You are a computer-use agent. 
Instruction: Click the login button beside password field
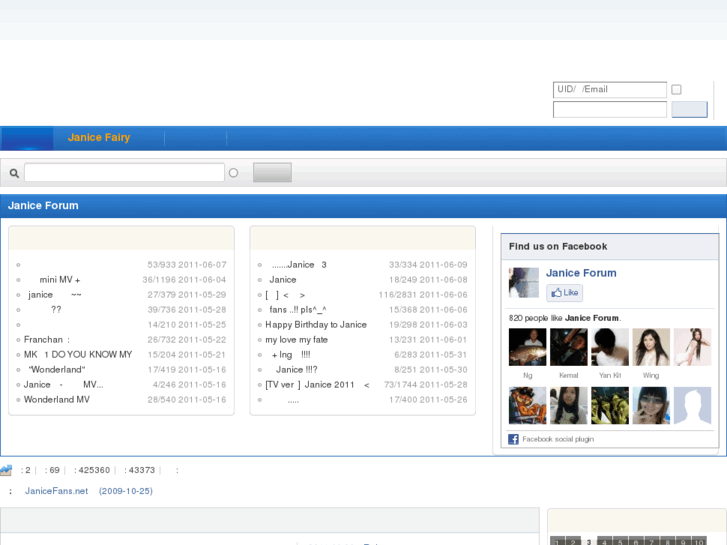(x=689, y=109)
